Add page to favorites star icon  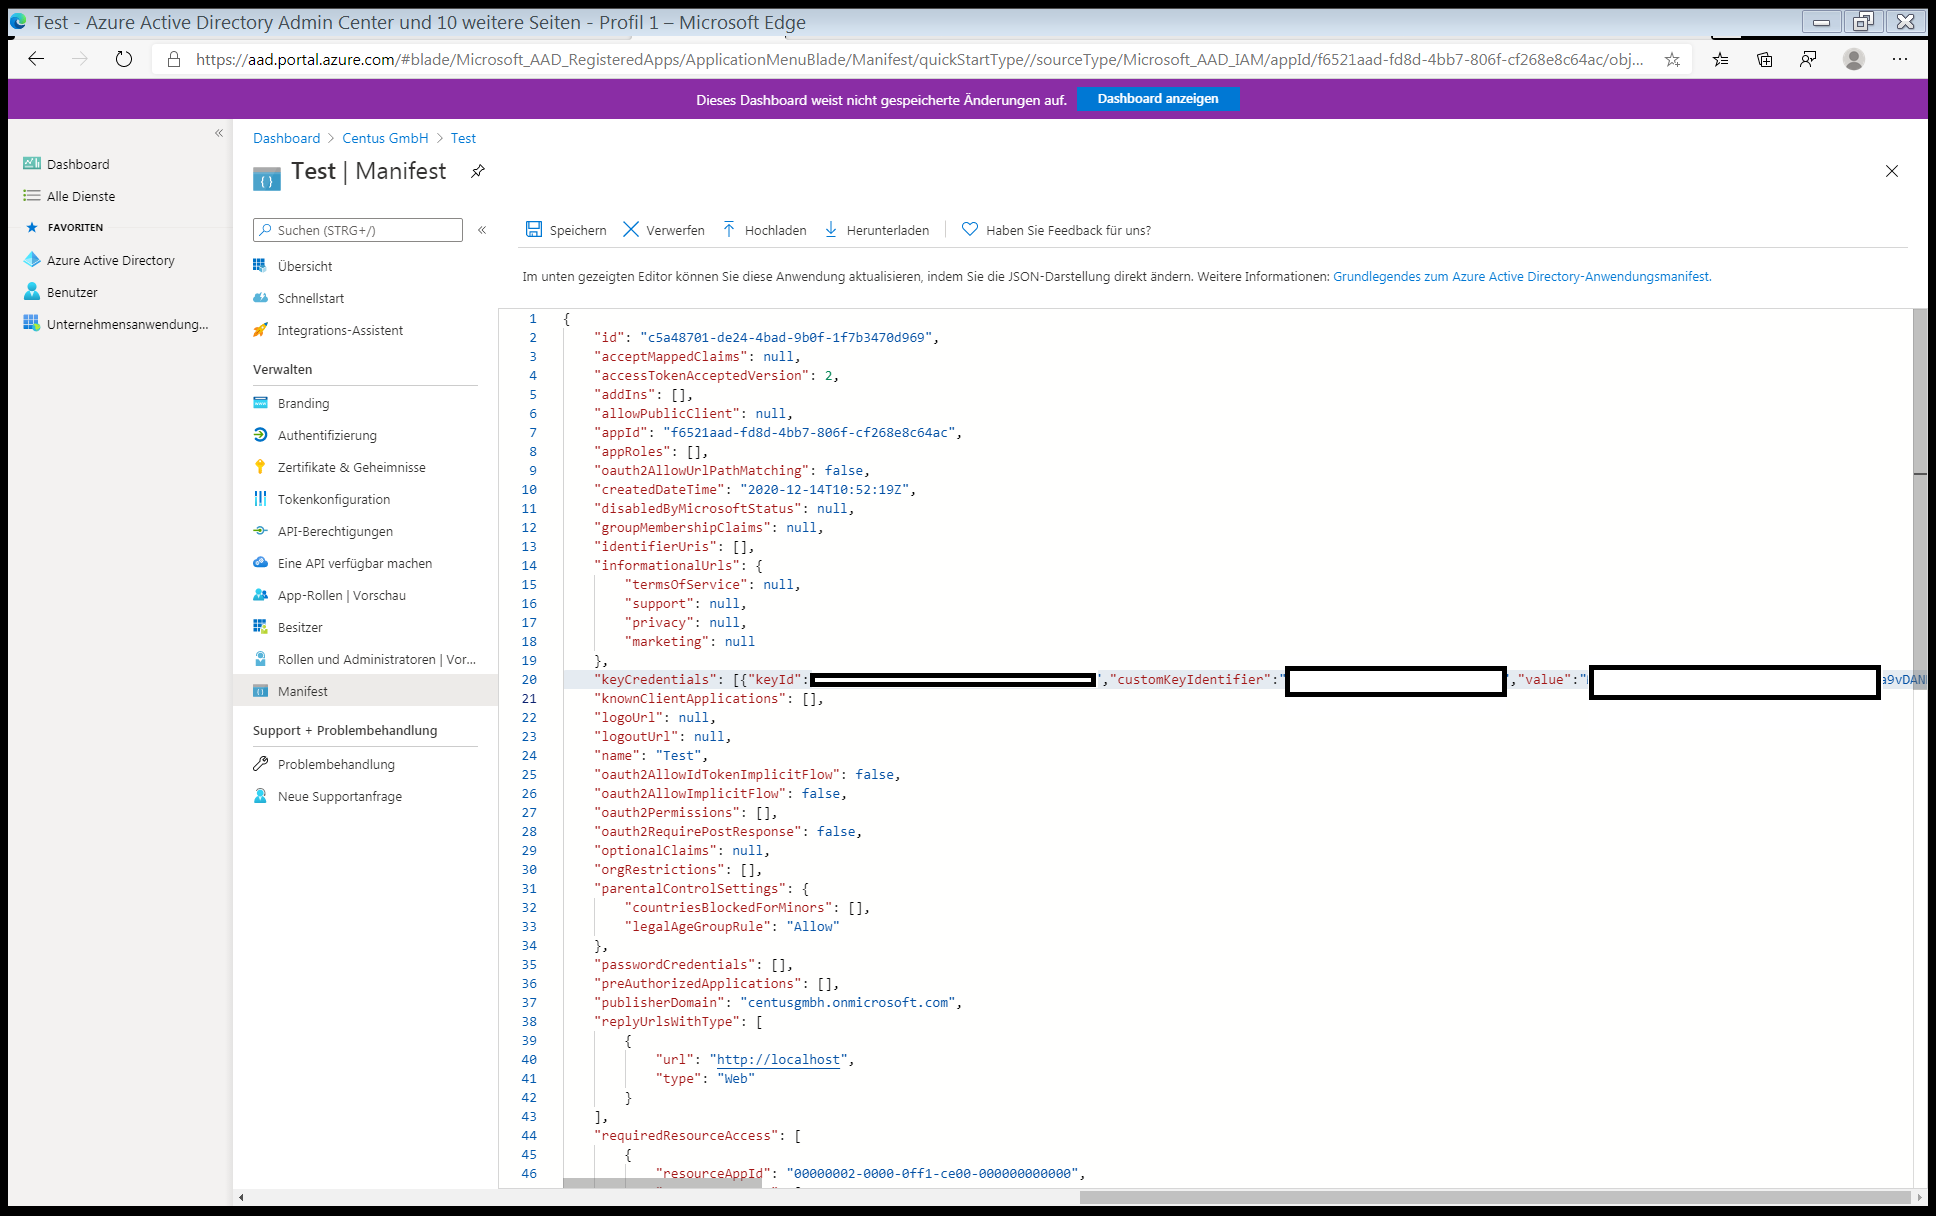coord(1672,60)
